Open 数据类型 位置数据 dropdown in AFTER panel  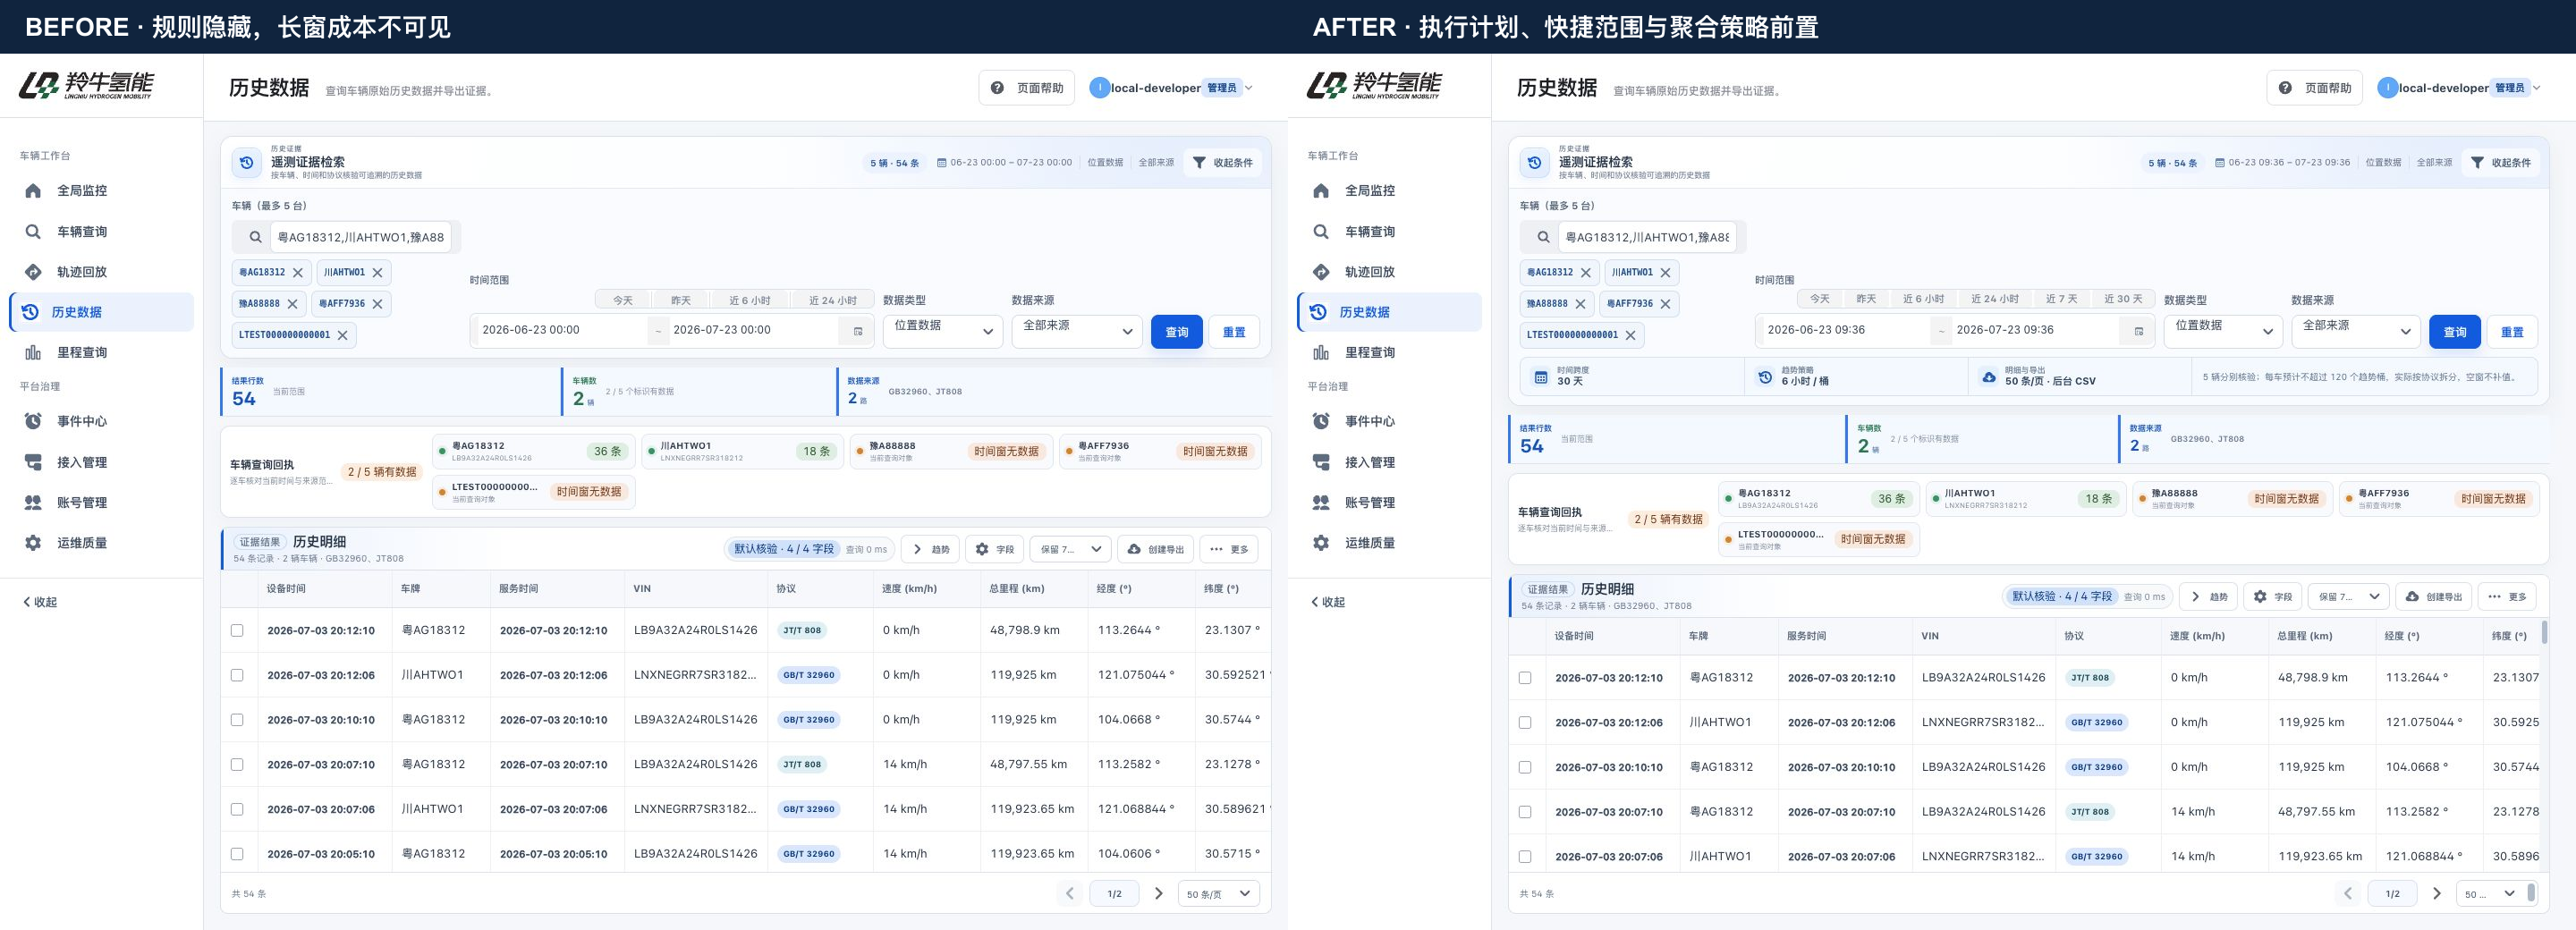click(2223, 331)
